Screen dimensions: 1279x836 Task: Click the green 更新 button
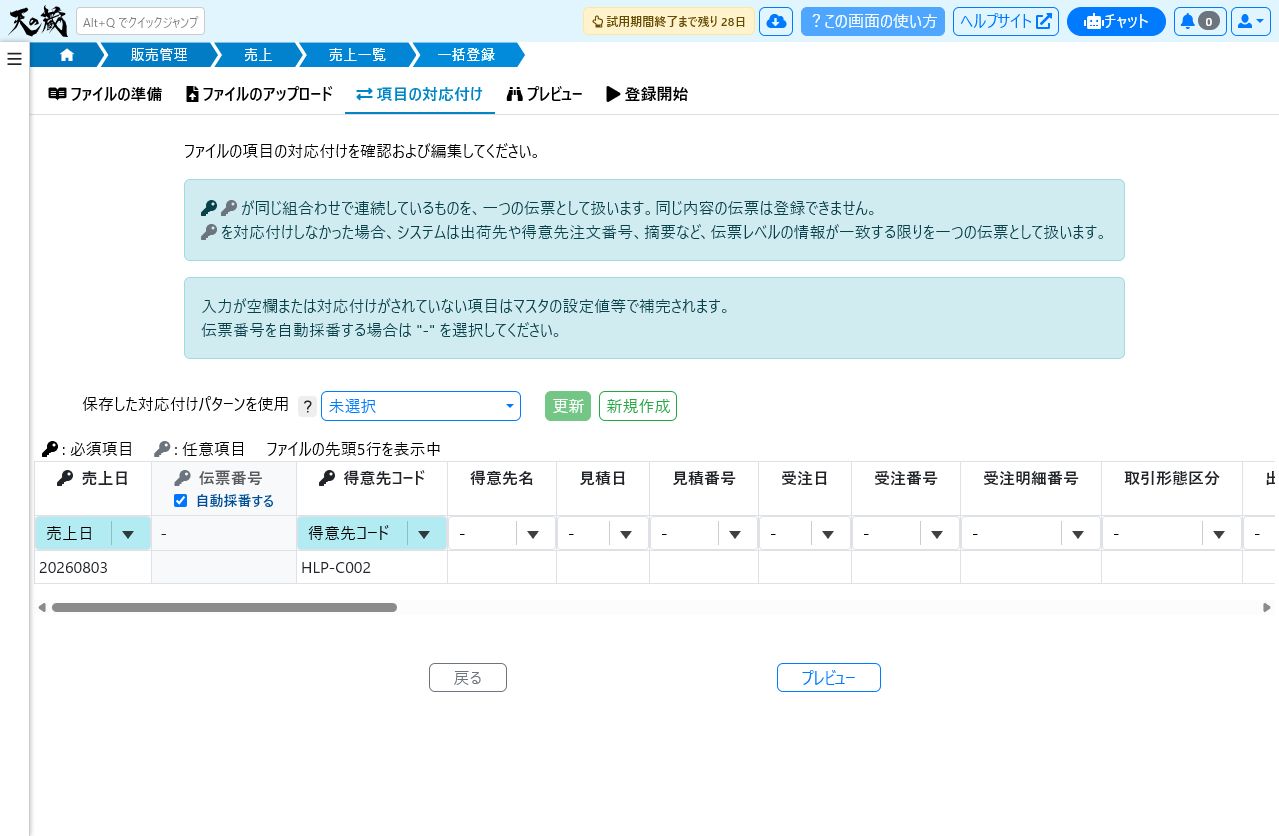[x=568, y=406]
